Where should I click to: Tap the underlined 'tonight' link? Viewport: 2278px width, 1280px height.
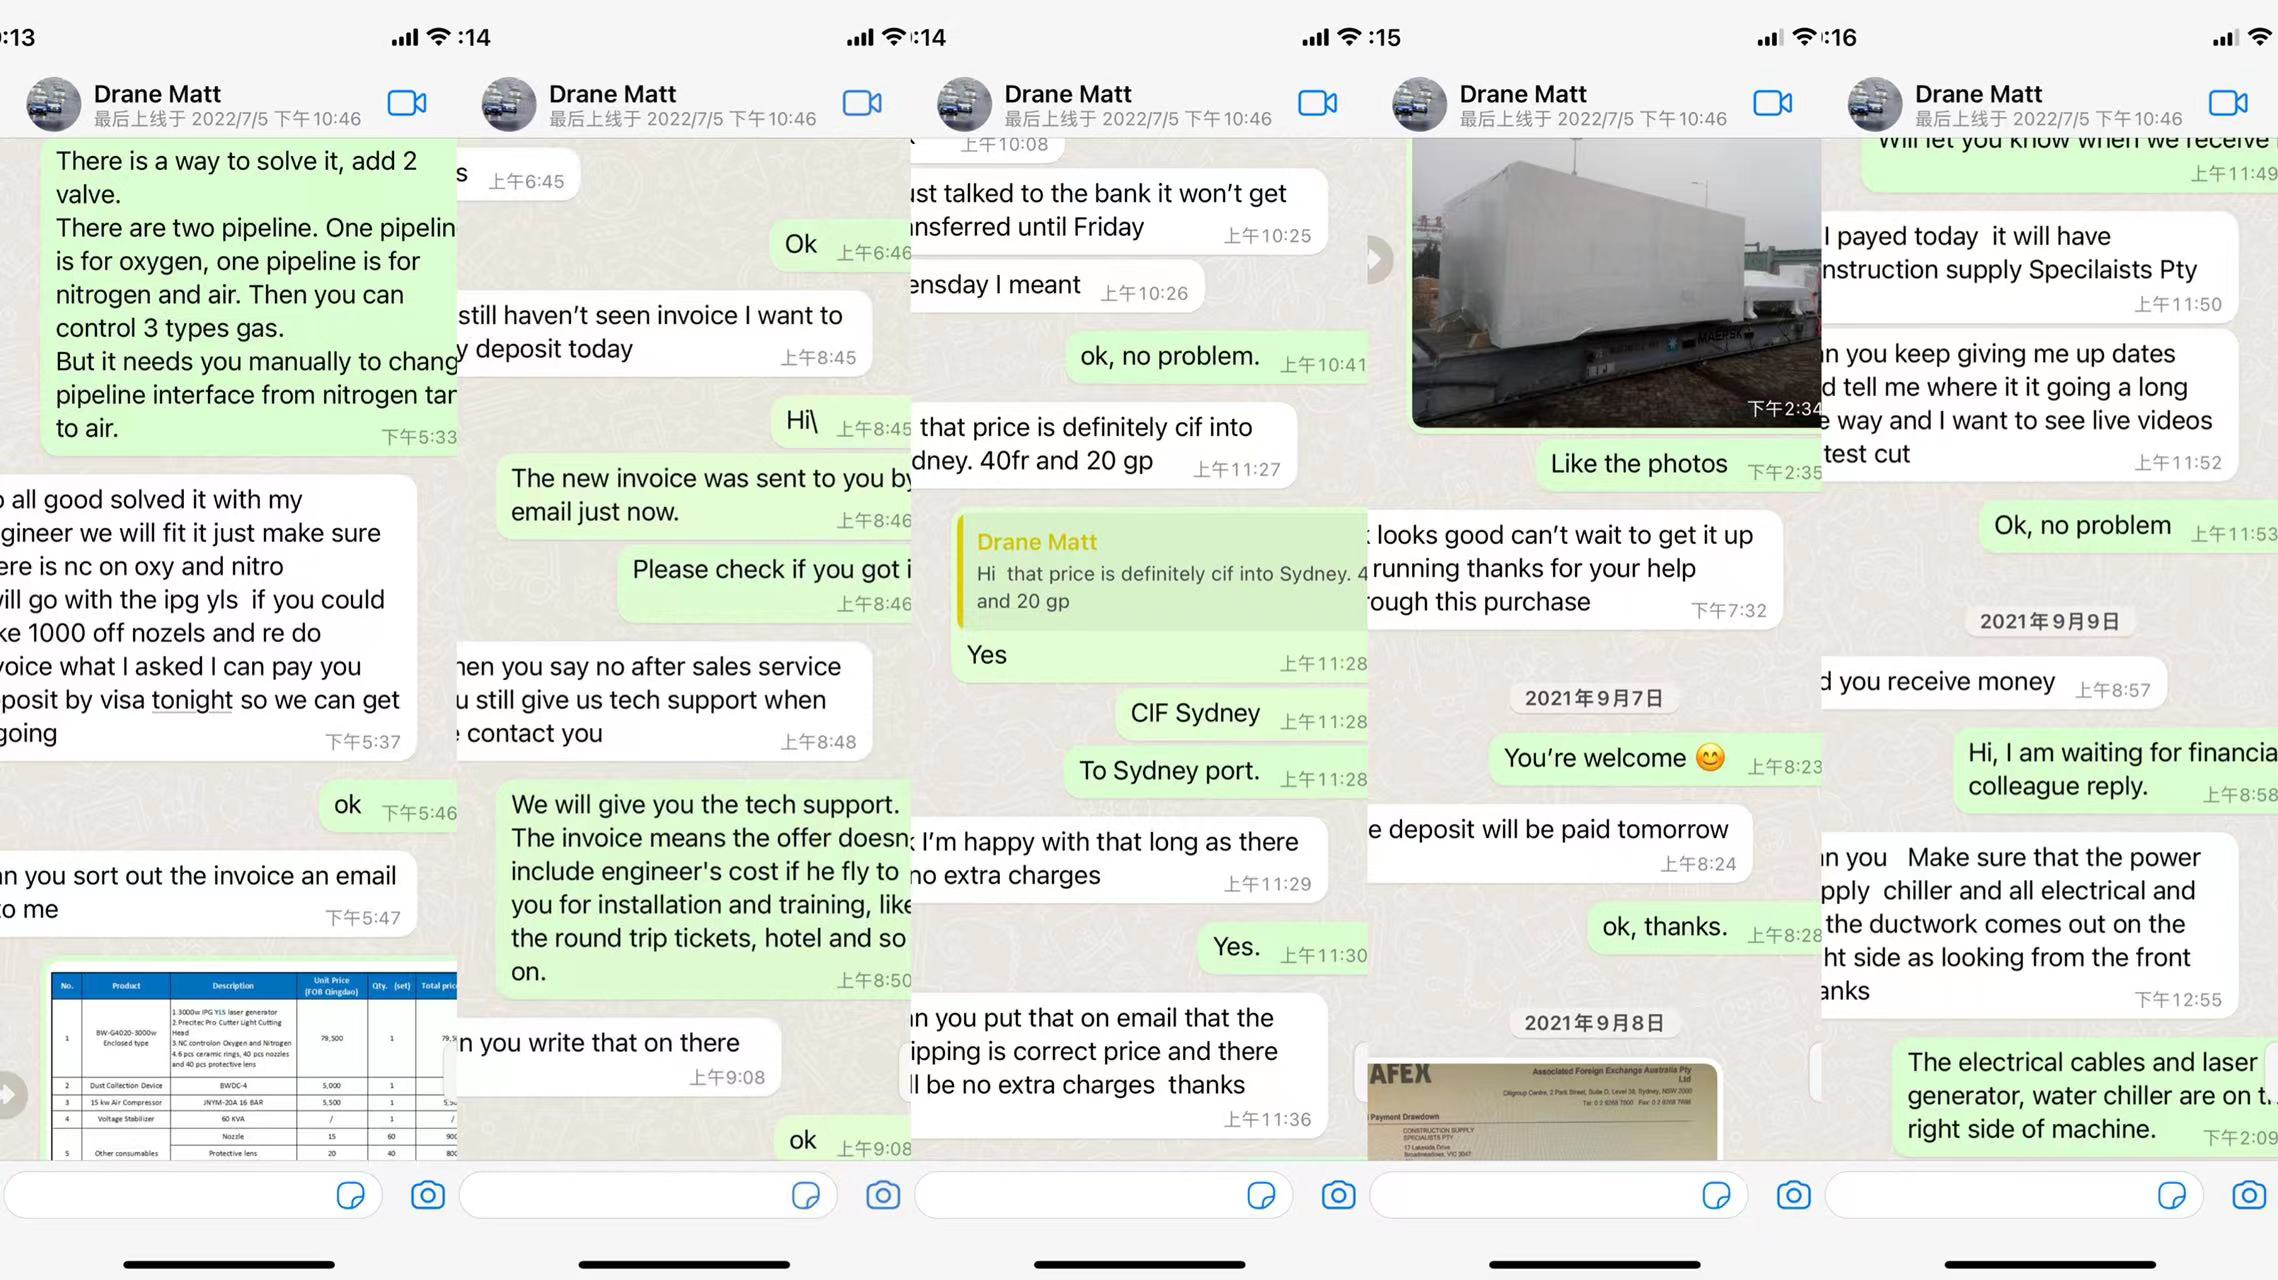[x=192, y=700]
